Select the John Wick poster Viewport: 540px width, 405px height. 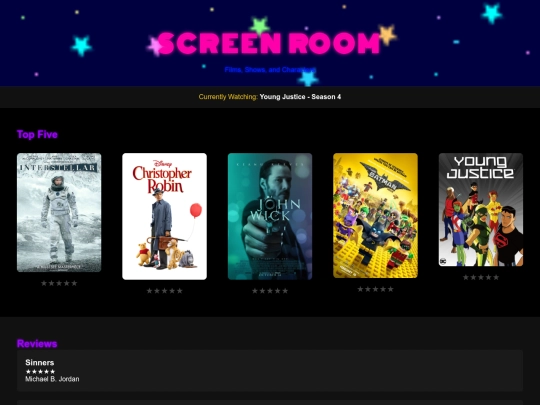[x=270, y=216]
